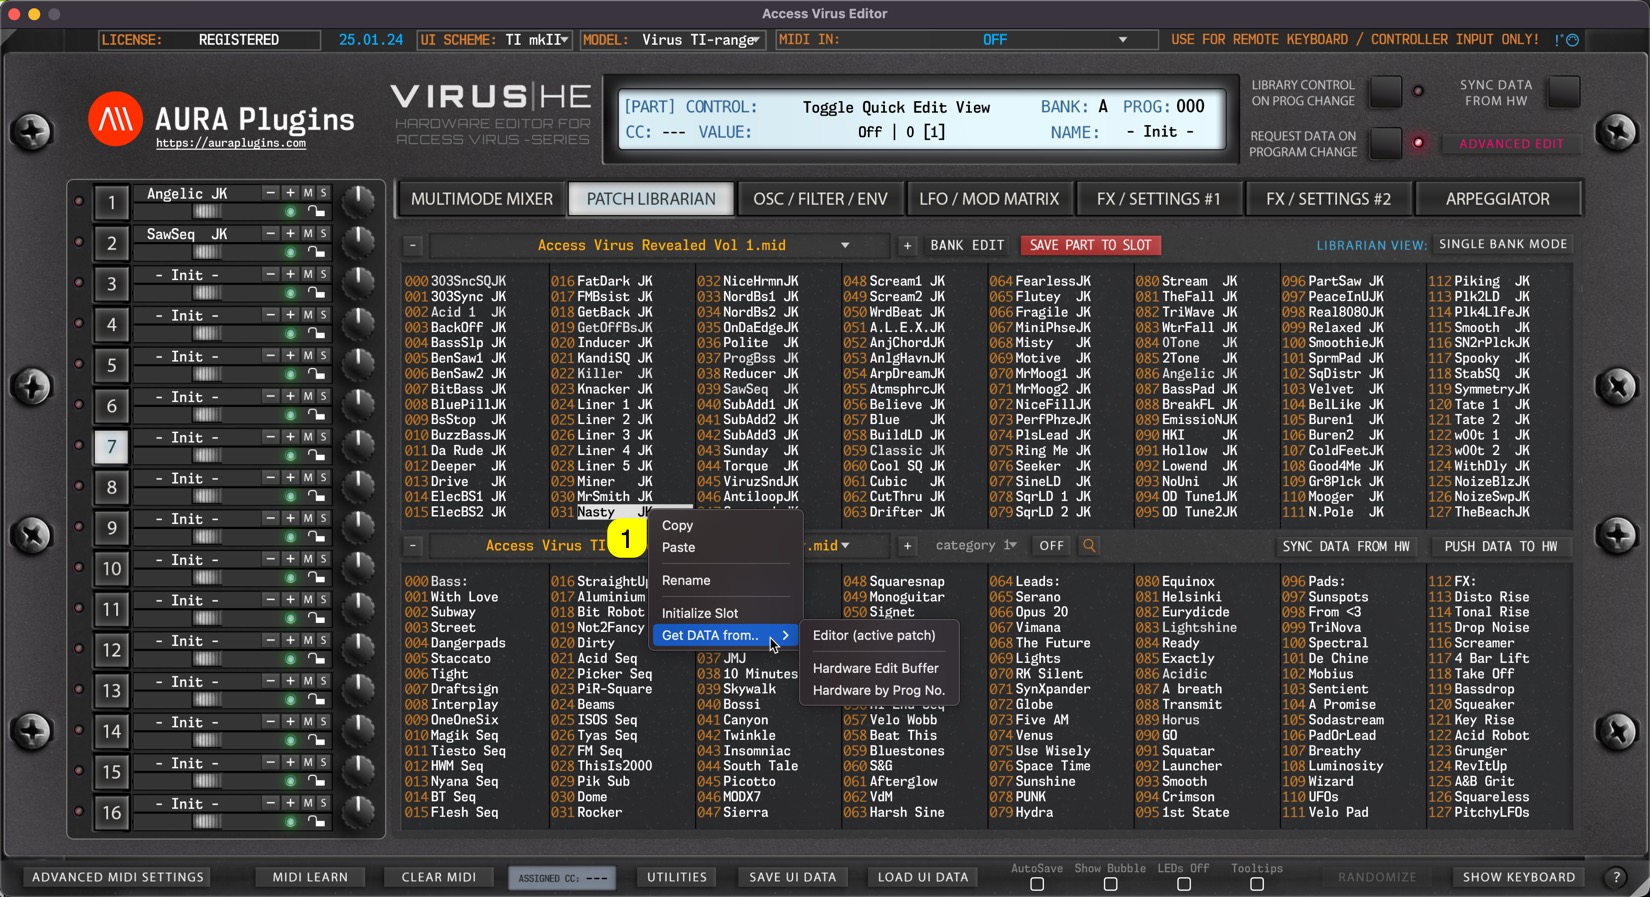Screen dimensions: 1650x897
Task: Enable the AutoSave checkbox
Action: [1037, 884]
